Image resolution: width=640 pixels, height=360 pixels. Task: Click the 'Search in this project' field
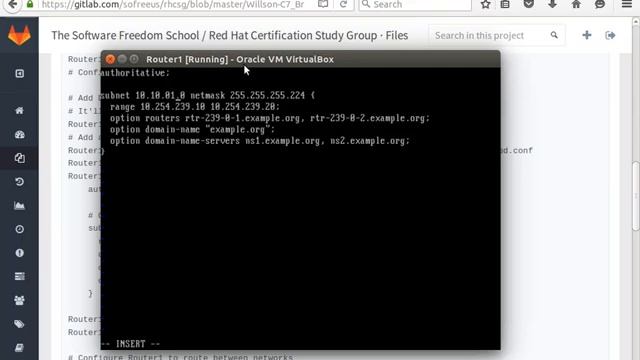pos(497,36)
